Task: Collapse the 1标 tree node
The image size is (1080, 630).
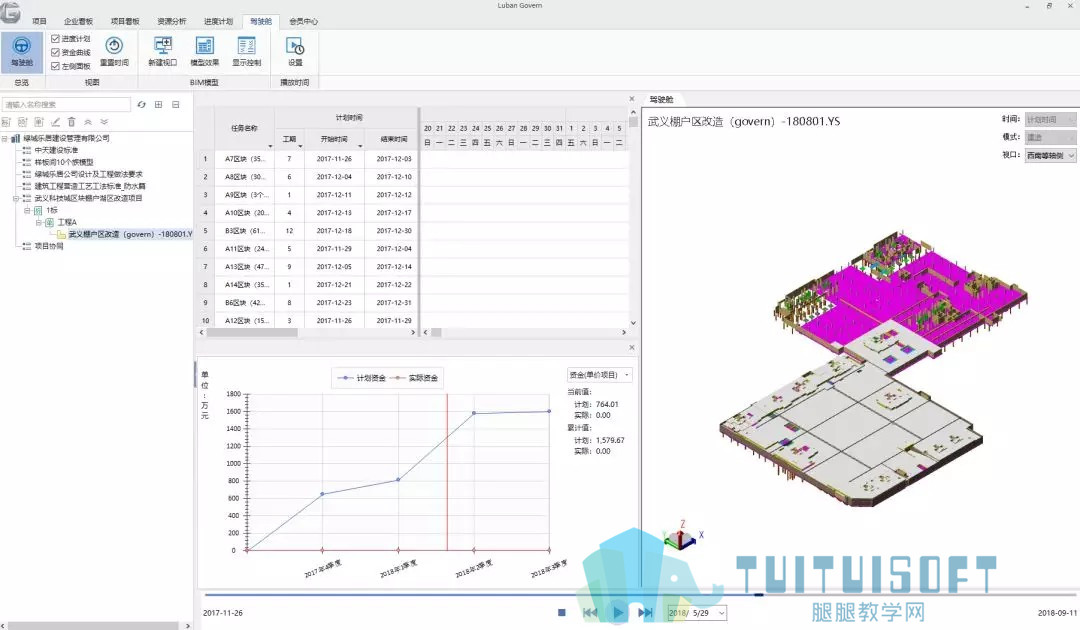Action: 28,210
